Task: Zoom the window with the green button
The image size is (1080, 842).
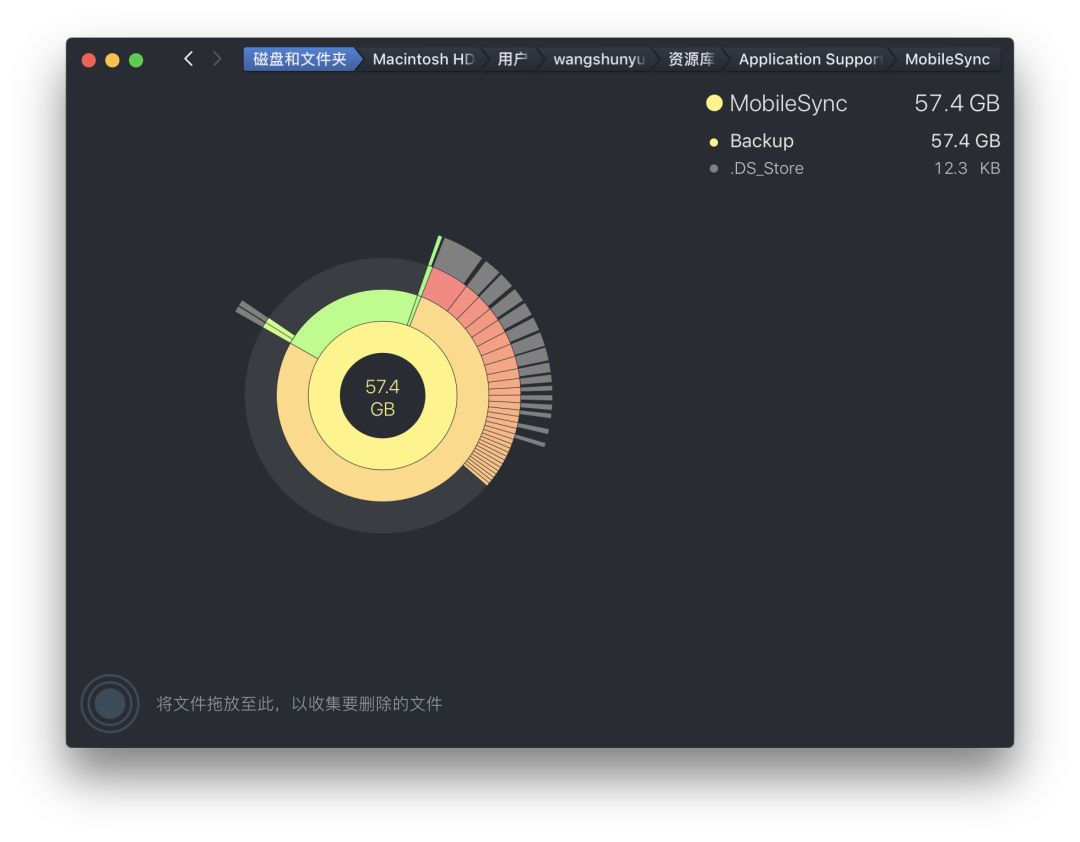Action: click(x=136, y=60)
